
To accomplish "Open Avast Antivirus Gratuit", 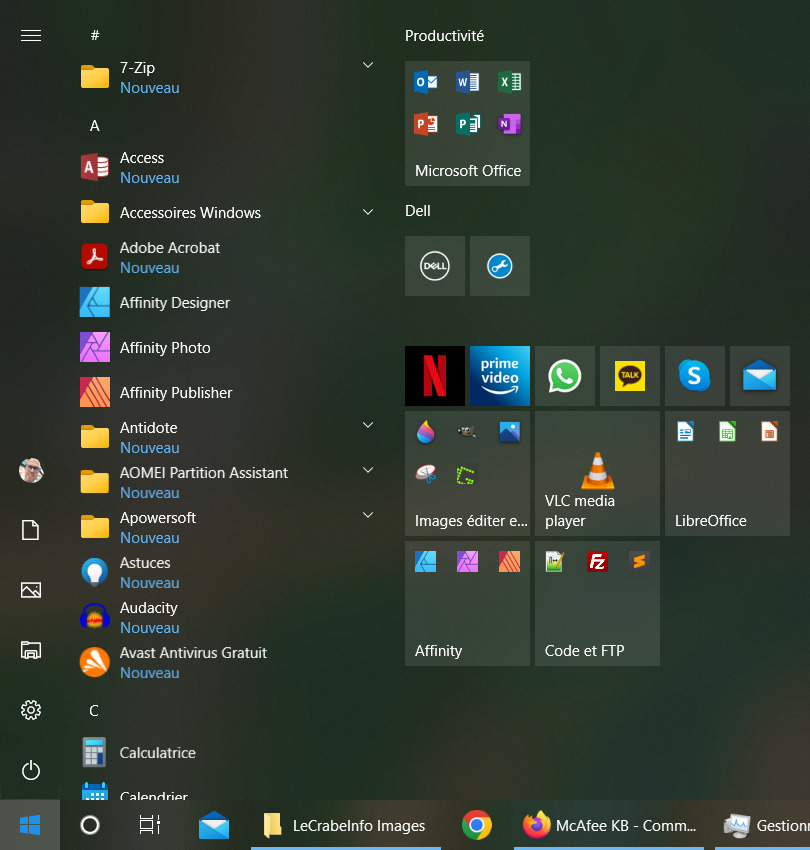I will [x=227, y=662].
